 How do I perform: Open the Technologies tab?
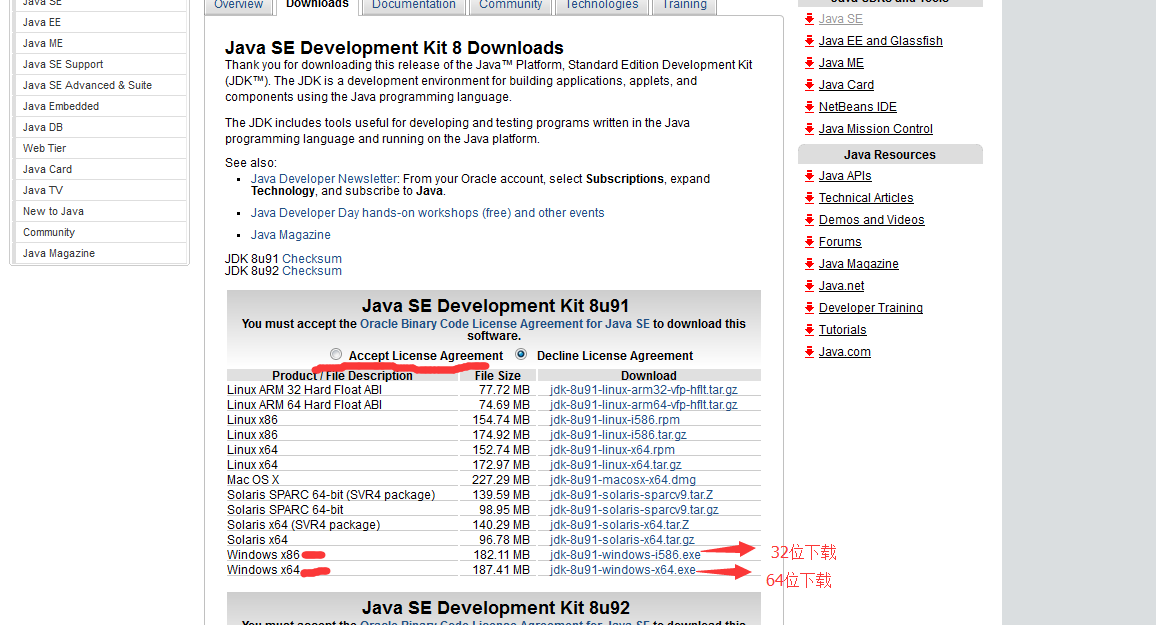click(602, 5)
